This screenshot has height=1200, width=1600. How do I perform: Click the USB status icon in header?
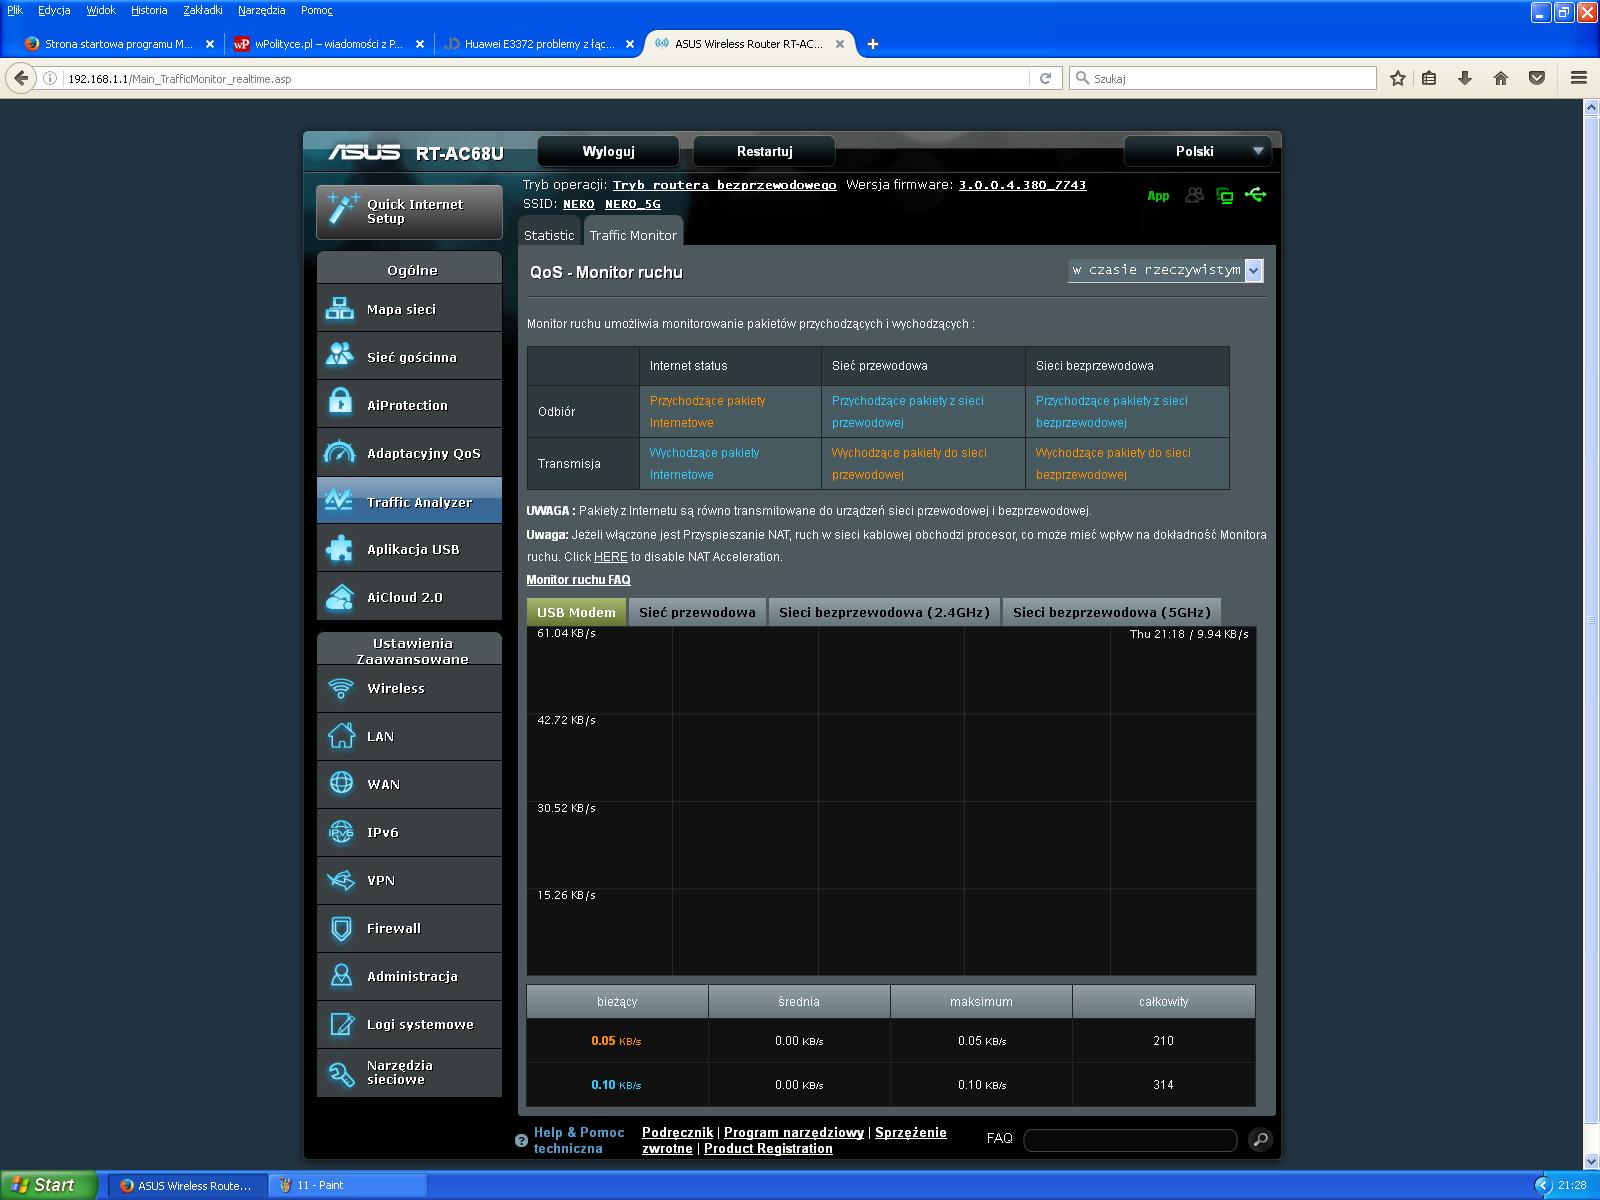click(1256, 195)
